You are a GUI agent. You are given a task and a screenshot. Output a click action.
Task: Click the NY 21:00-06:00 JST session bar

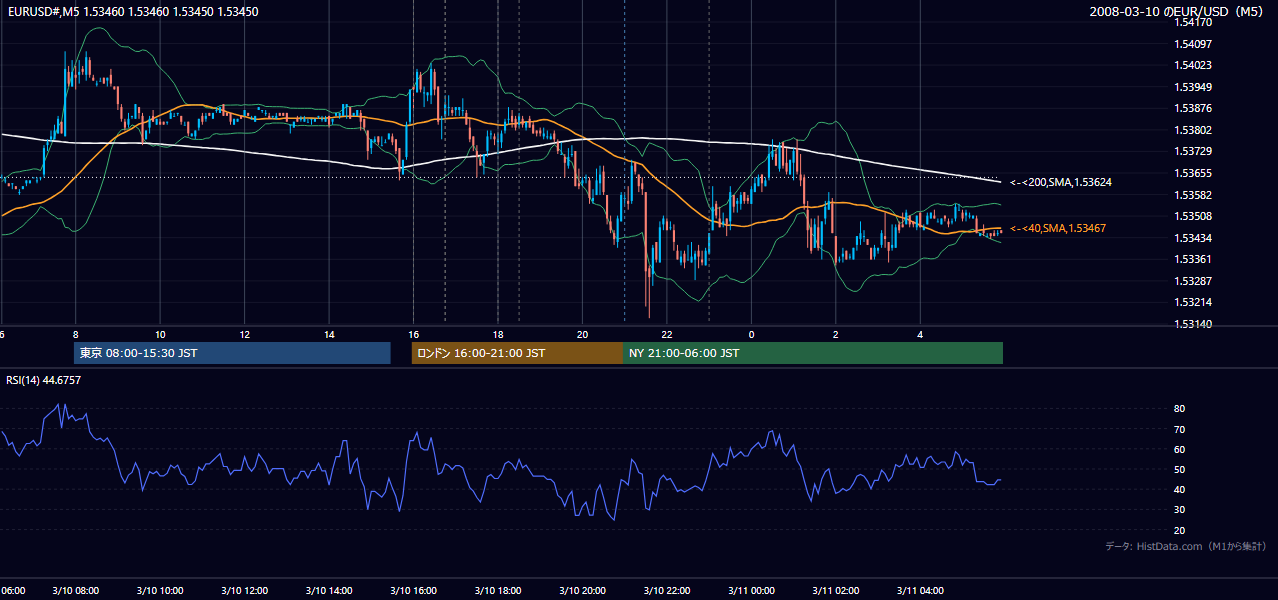click(813, 353)
